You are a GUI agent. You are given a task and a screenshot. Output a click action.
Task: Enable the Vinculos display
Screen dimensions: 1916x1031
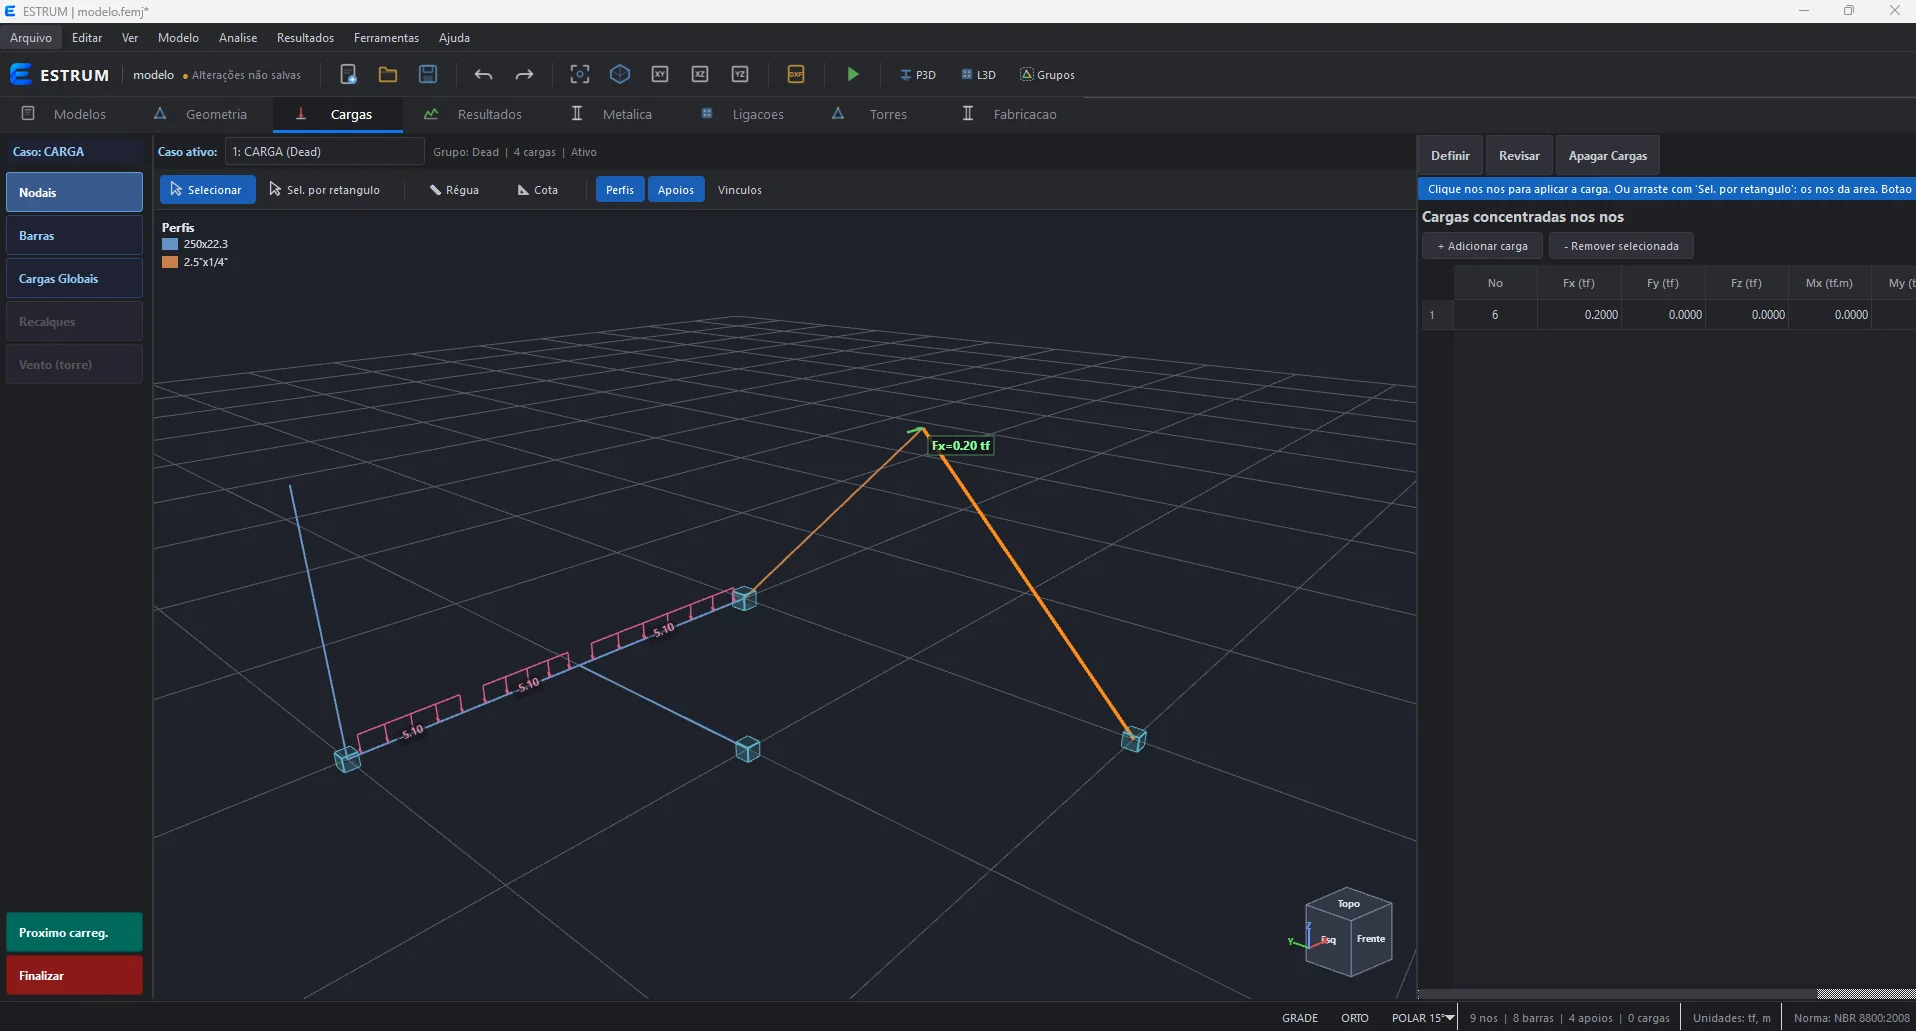[x=740, y=190]
